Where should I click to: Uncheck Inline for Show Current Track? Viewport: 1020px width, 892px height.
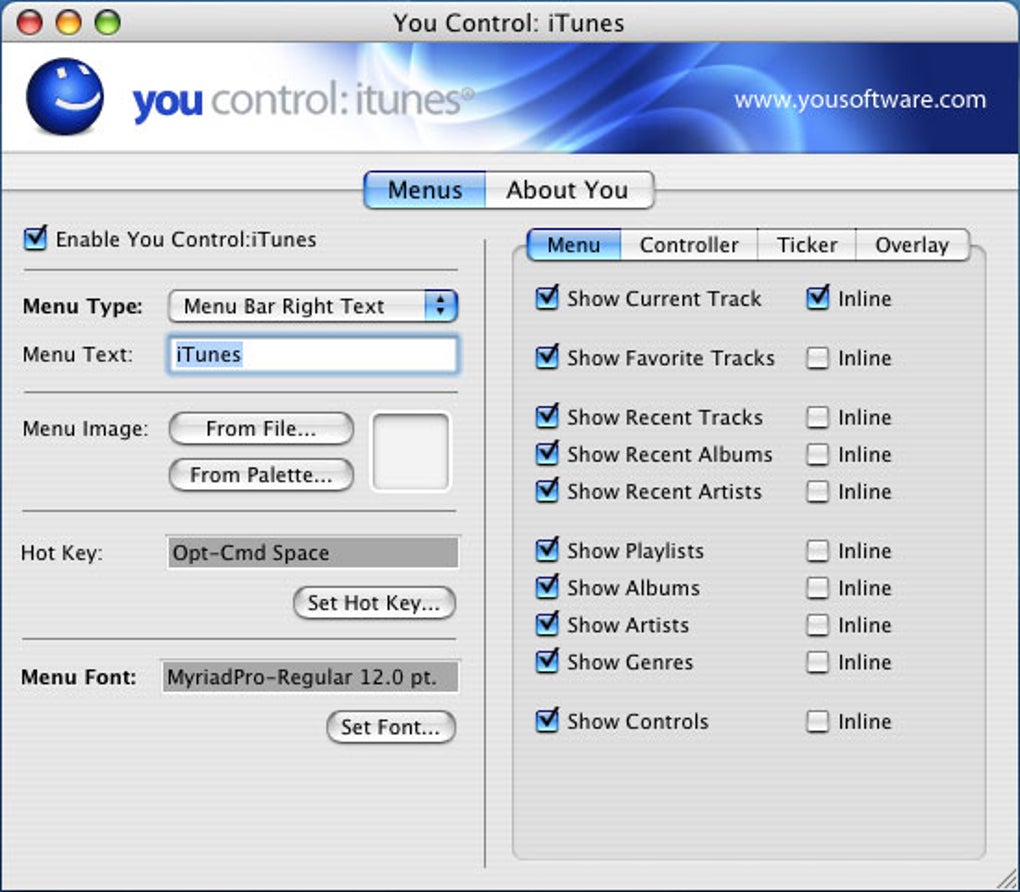[818, 298]
